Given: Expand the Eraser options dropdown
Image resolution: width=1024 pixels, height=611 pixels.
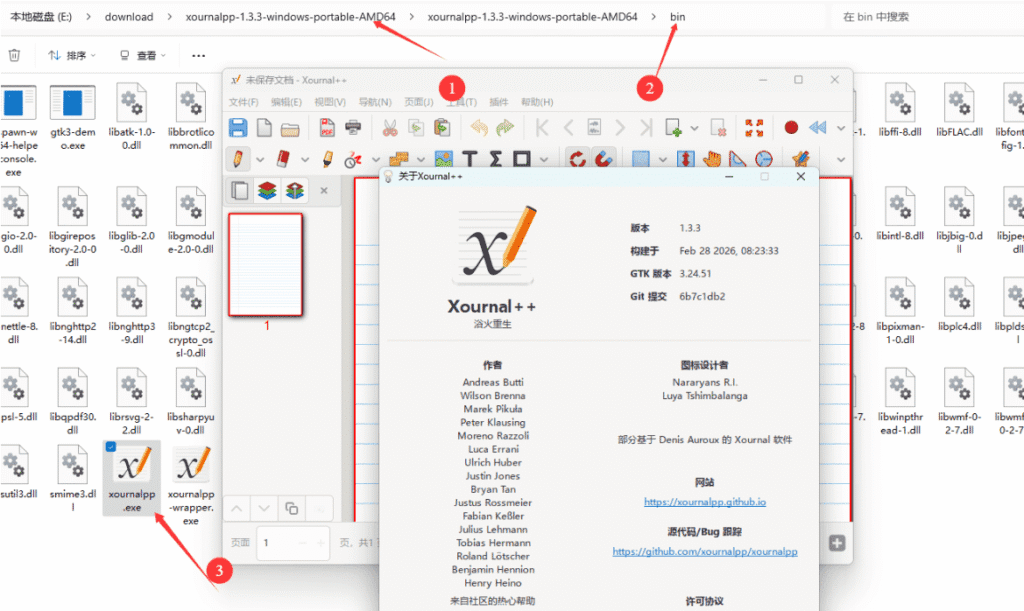Looking at the screenshot, I should [x=304, y=159].
